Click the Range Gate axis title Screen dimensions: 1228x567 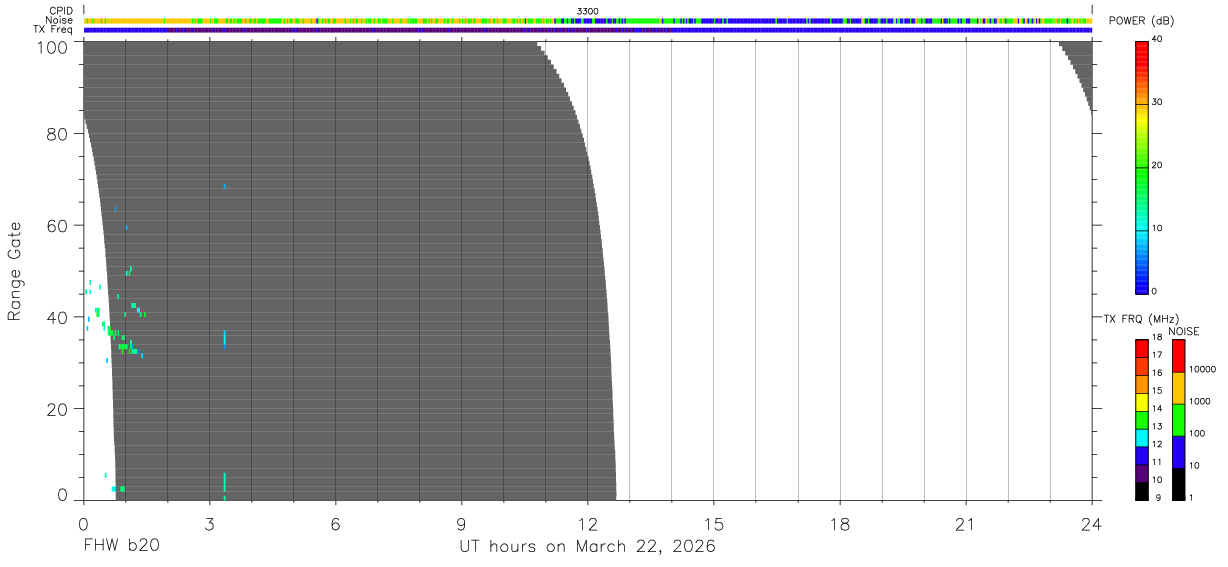[15, 272]
